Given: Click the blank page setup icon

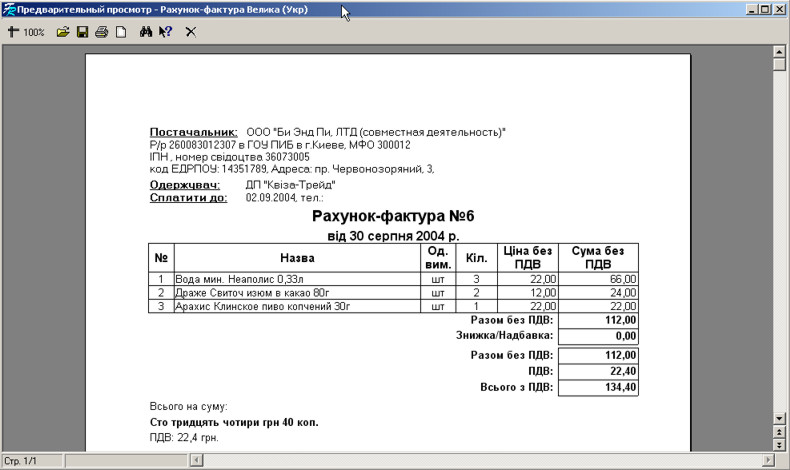Looking at the screenshot, I should [120, 32].
